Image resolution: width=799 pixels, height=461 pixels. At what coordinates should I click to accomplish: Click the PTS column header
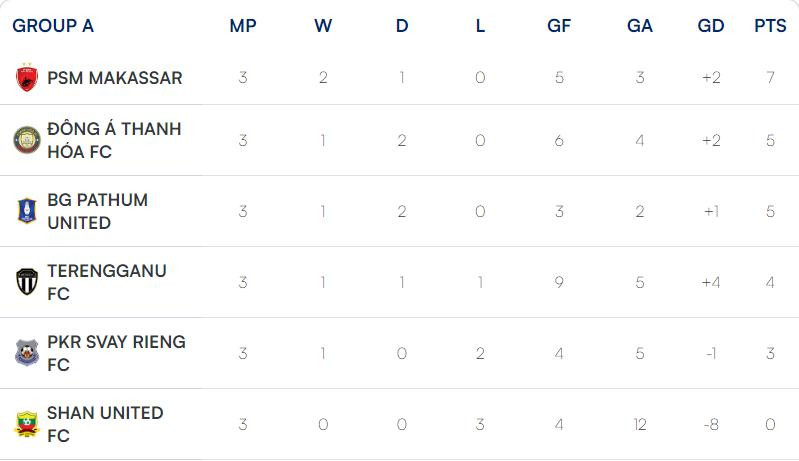770,26
